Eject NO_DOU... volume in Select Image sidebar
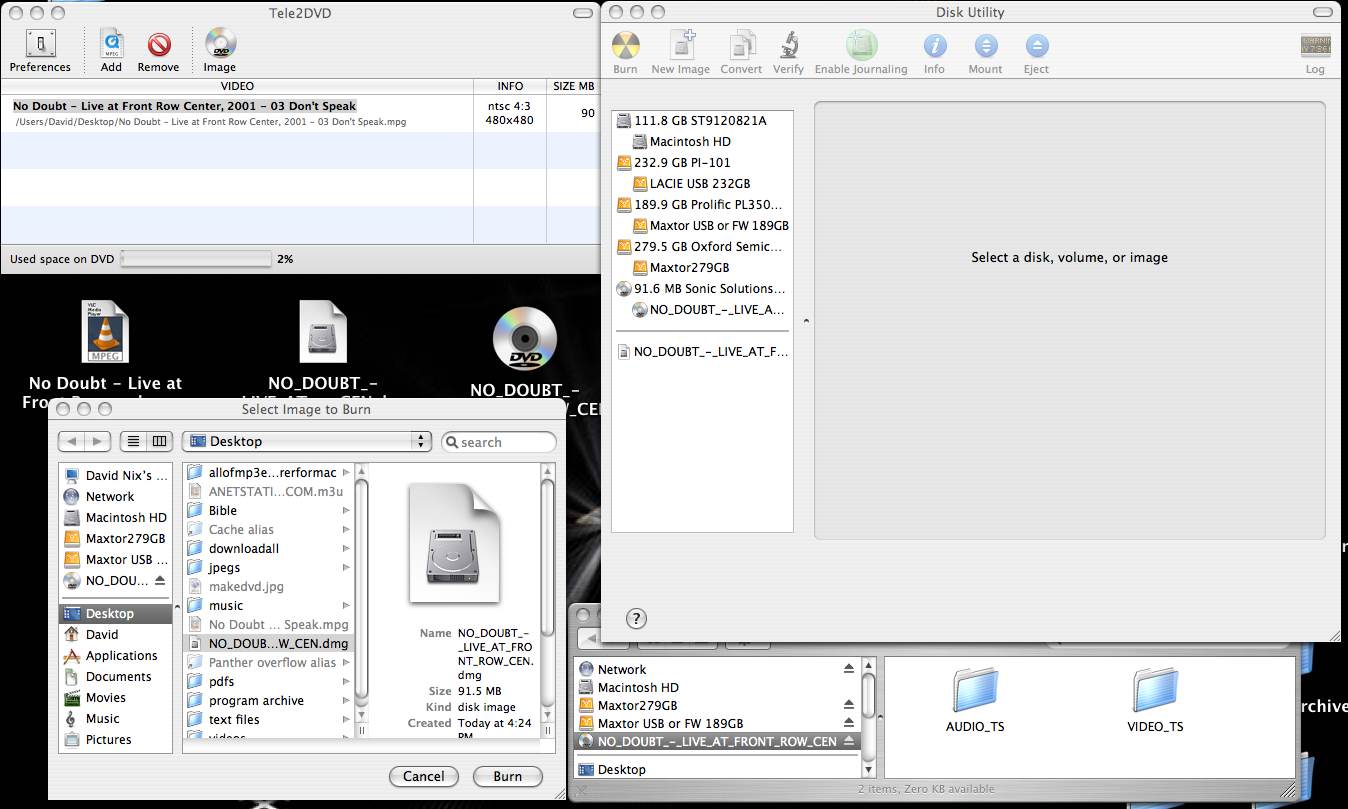 click(160, 581)
